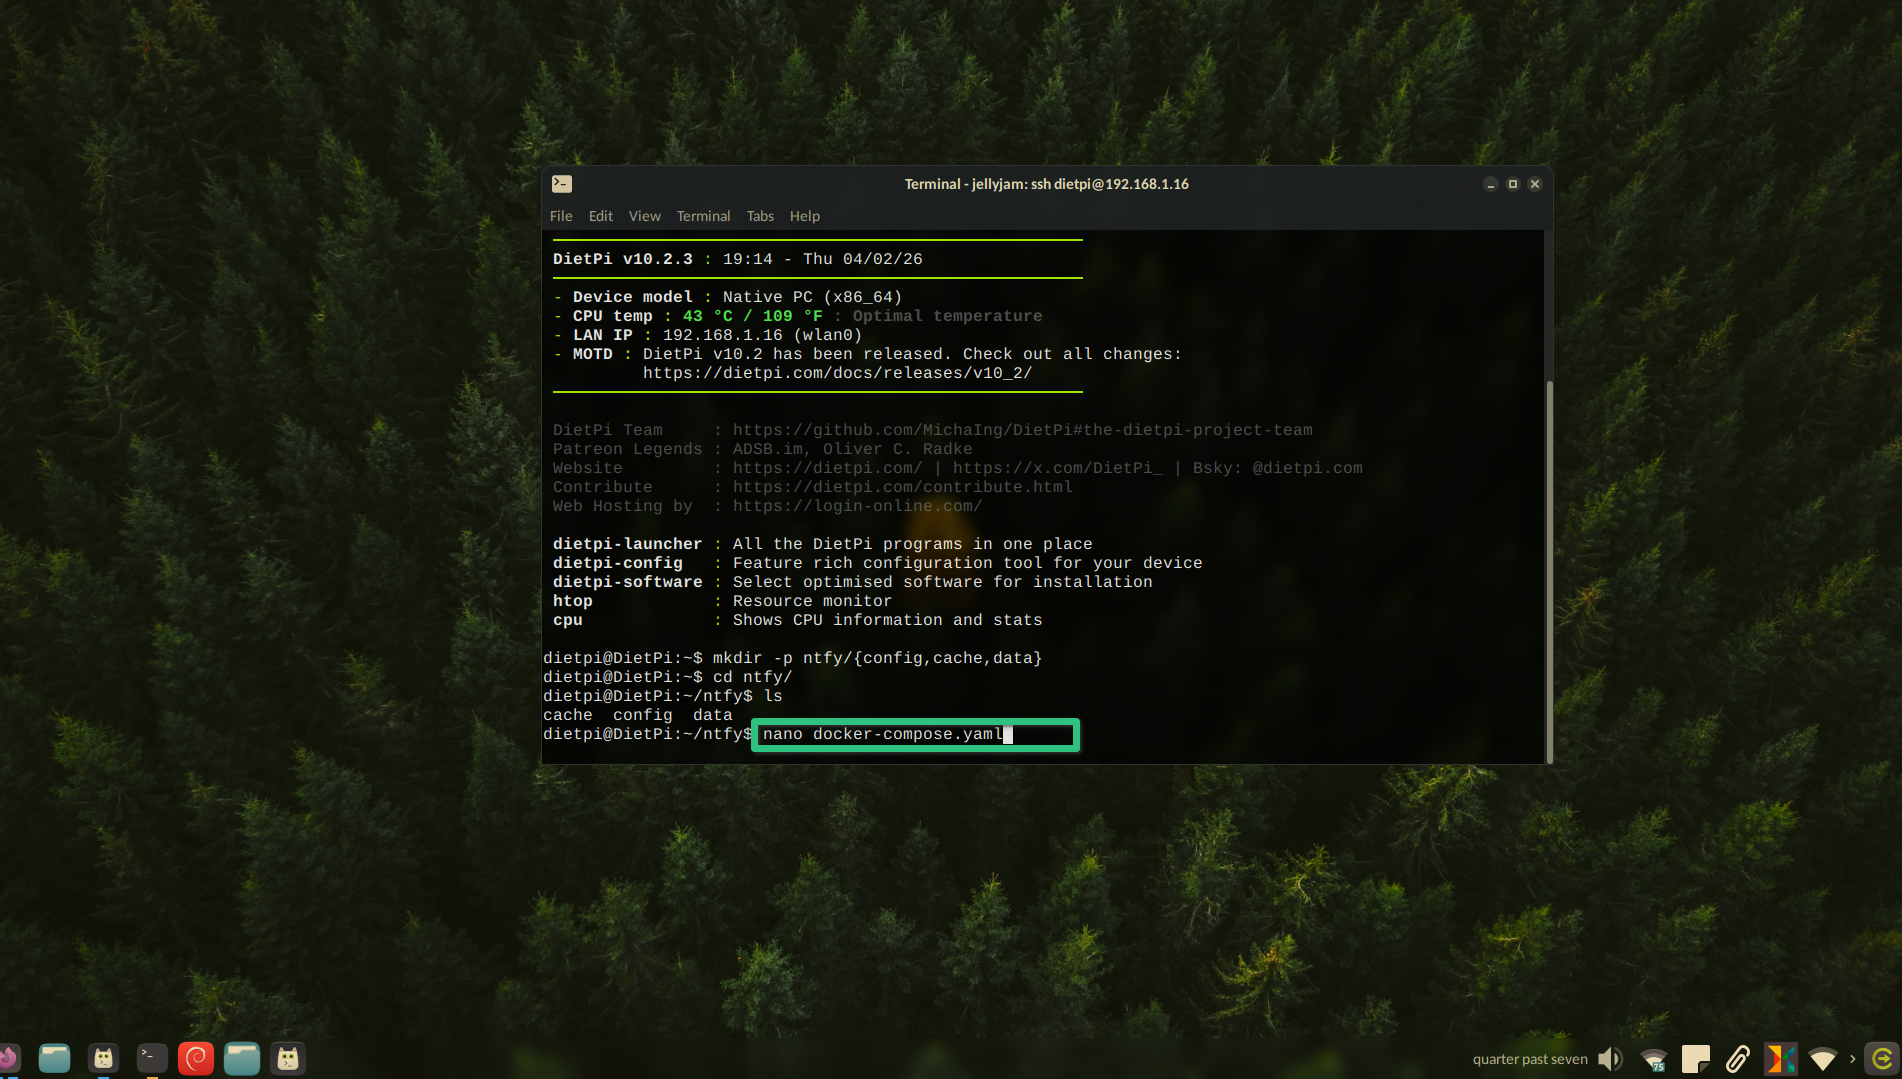Viewport: 1902px width, 1079px height.
Task: Click the terminal window title-bar icon
Action: pos(562,184)
